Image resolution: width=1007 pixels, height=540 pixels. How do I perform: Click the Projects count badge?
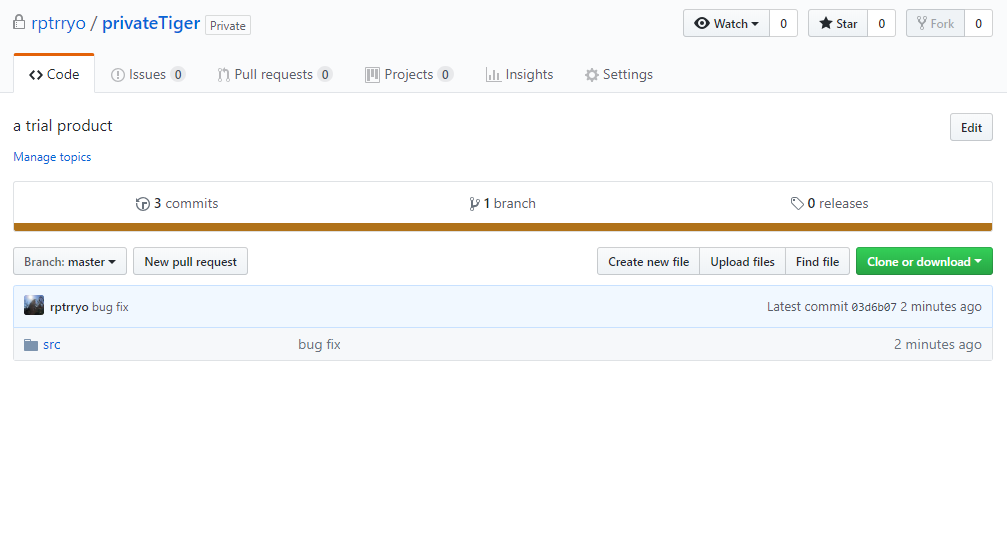445,74
